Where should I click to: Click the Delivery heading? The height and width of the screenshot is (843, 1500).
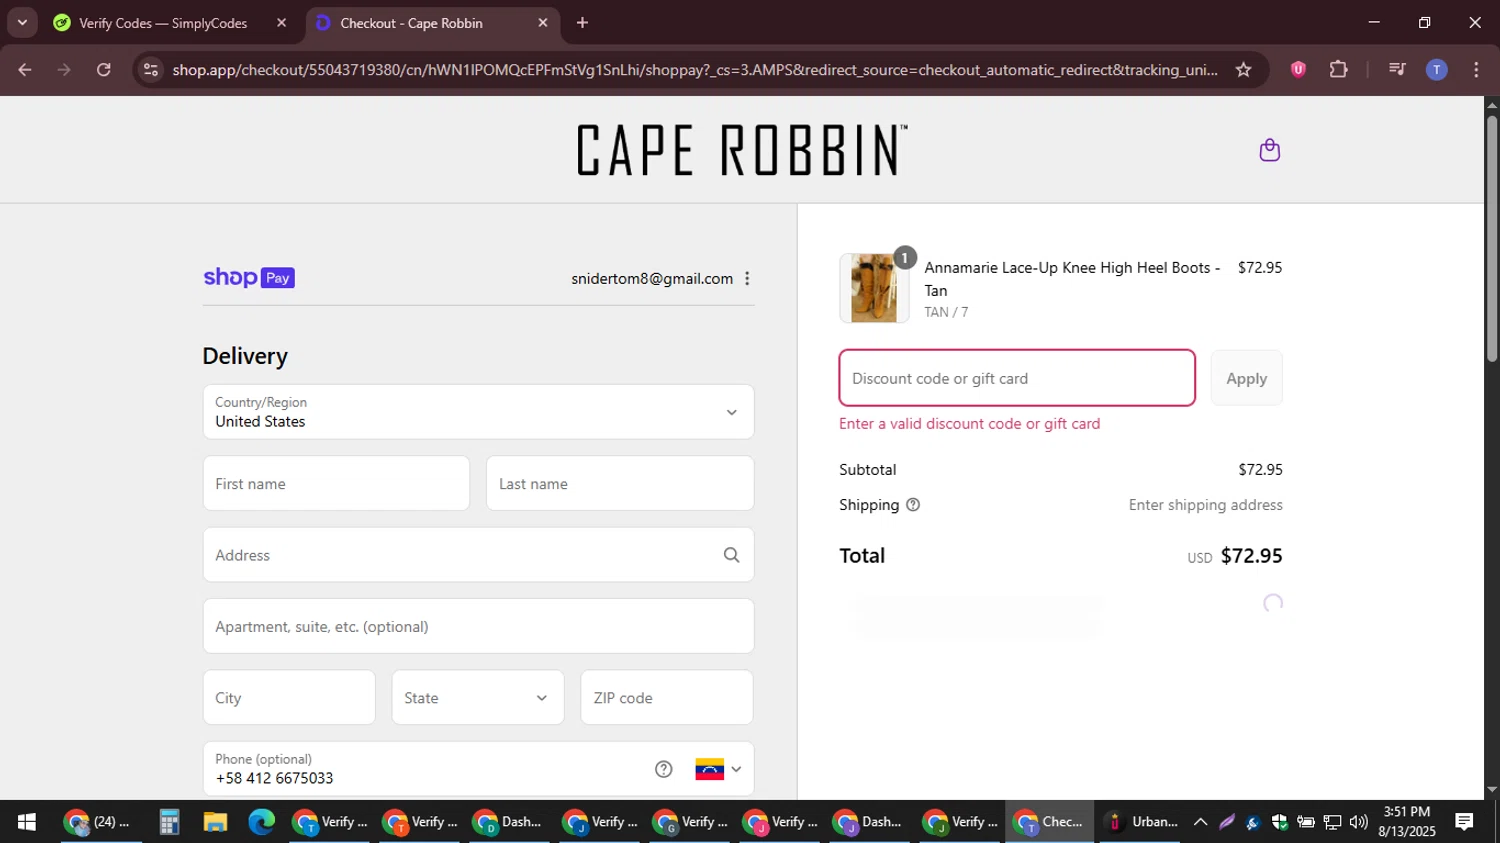point(245,356)
